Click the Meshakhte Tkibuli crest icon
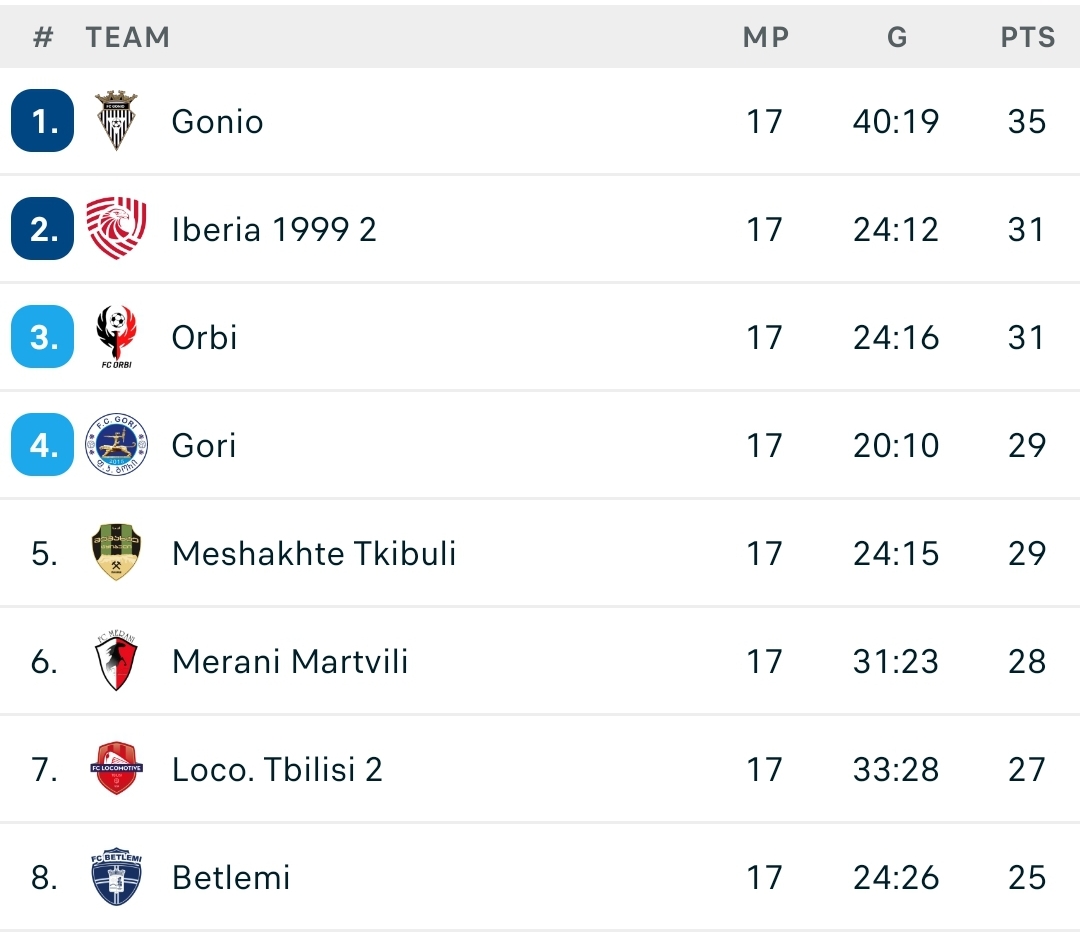The image size is (1080, 932). click(116, 553)
